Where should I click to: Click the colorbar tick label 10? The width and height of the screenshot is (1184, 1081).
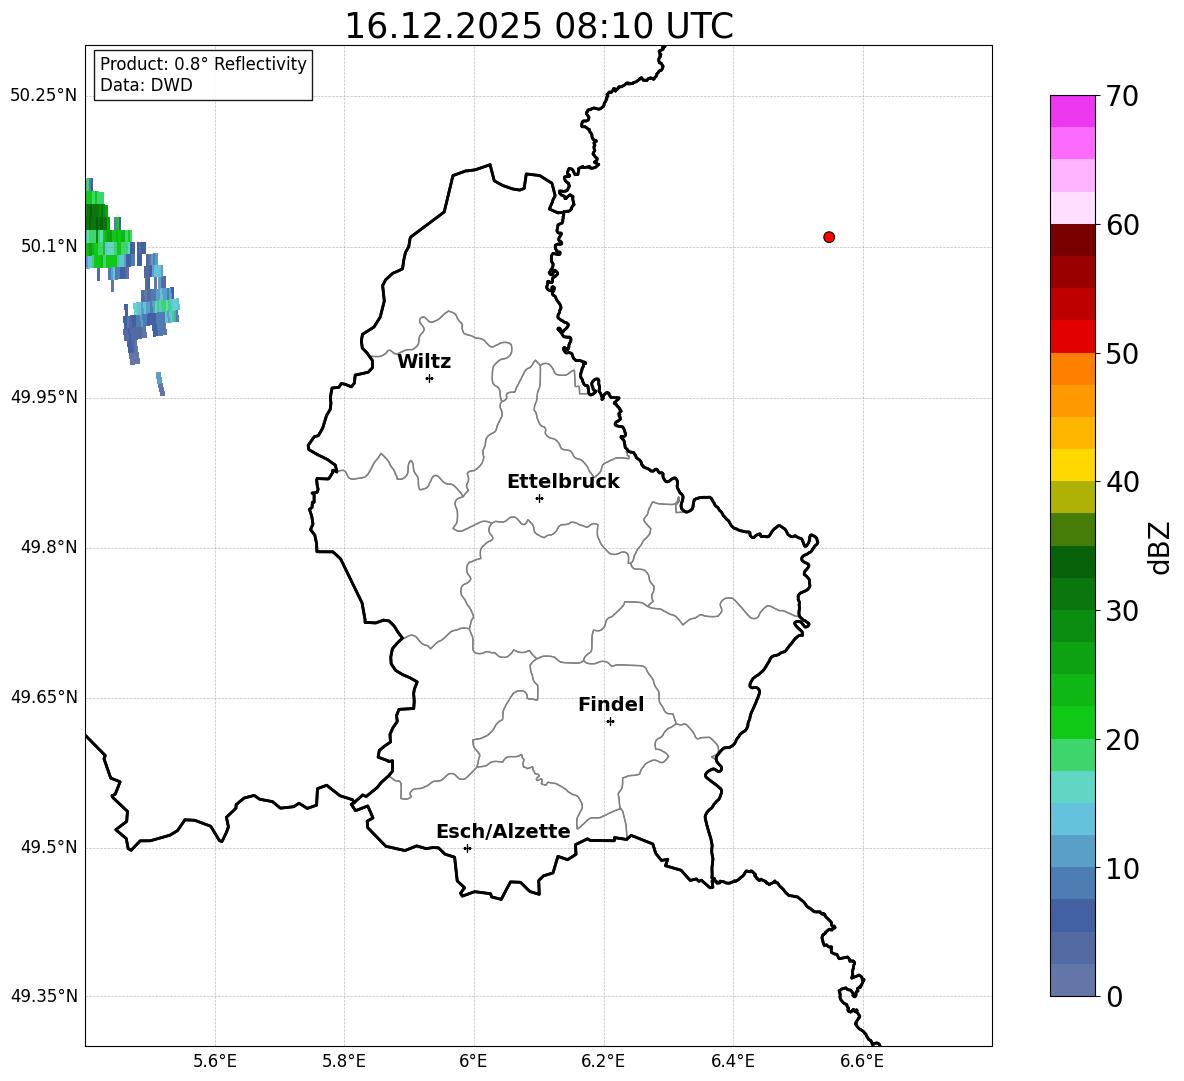click(x=1122, y=868)
